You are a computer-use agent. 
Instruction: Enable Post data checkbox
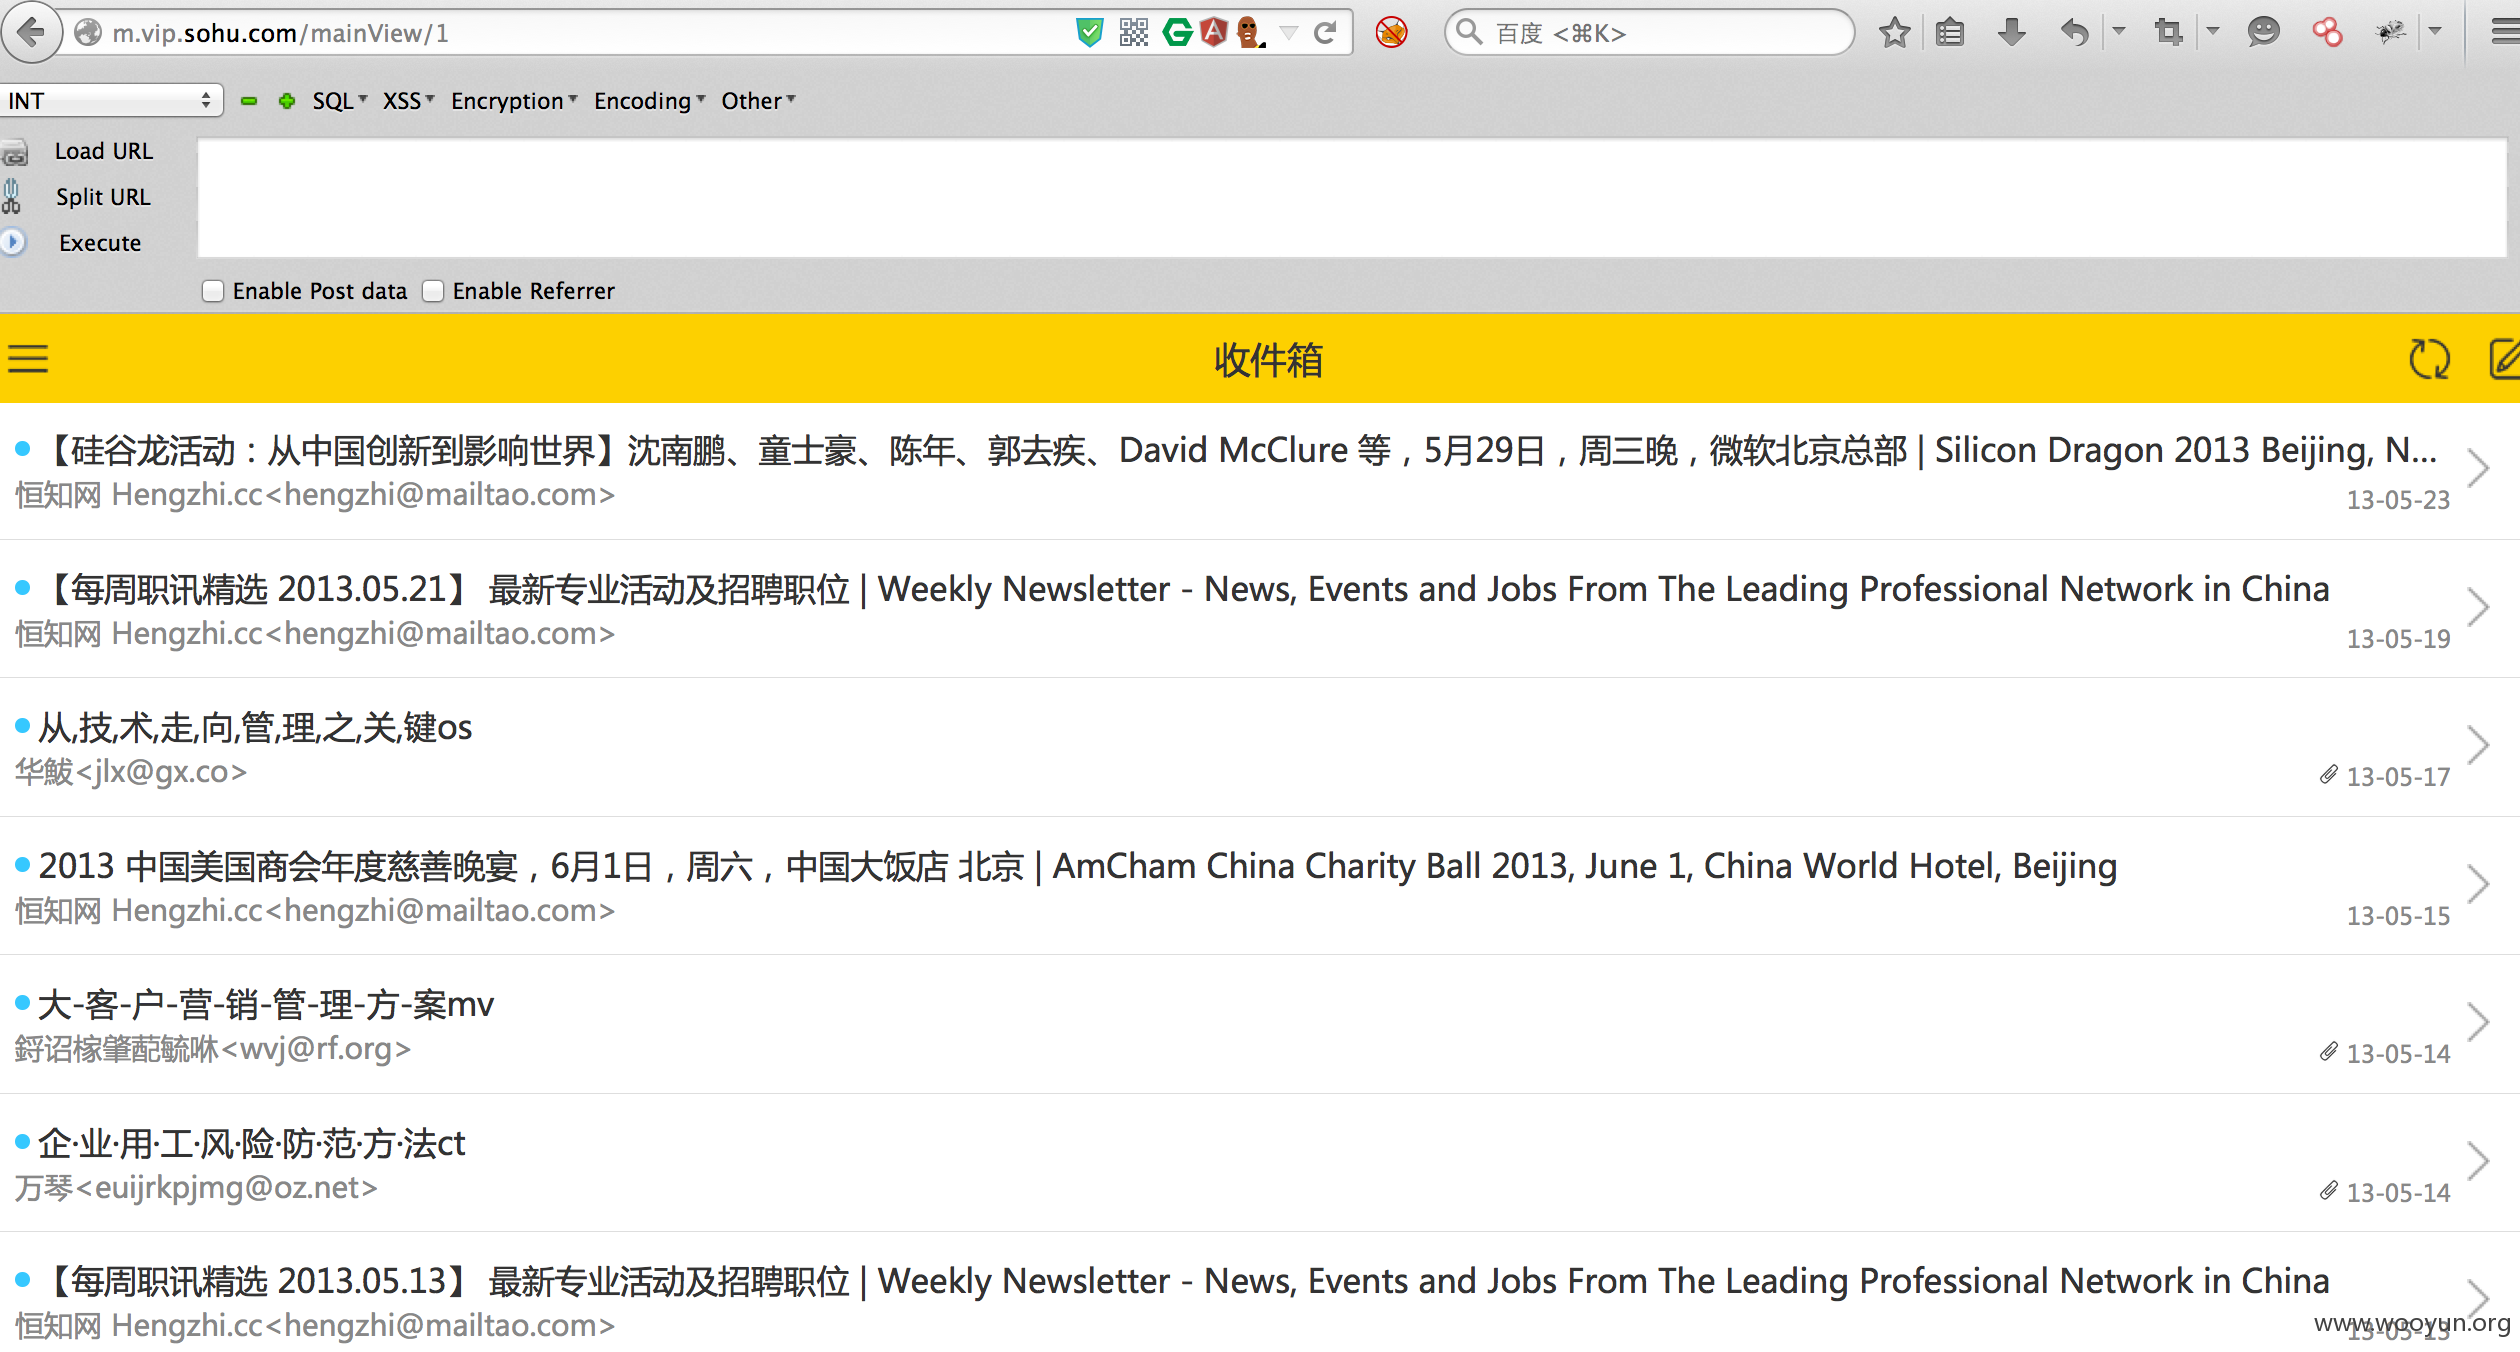coord(213,291)
